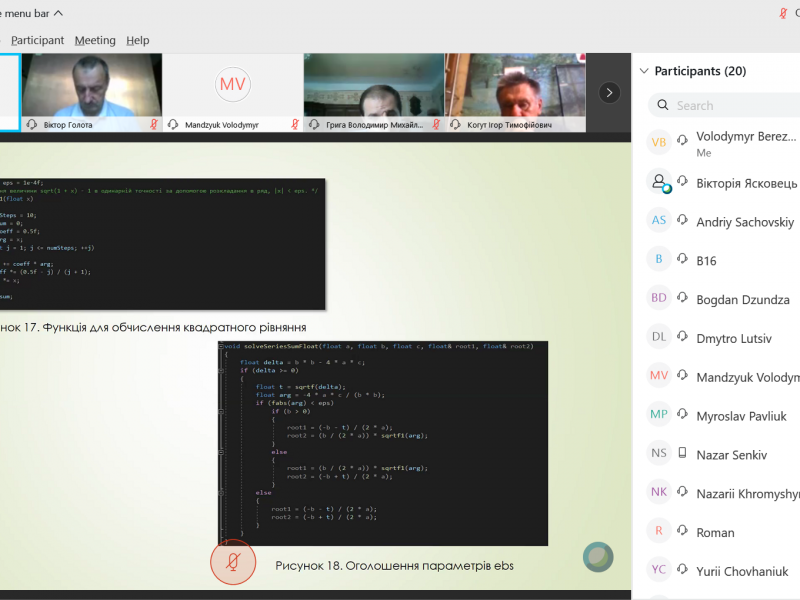This screenshot has height=600, width=800.
Task: Click the Webex Assistant circle icon
Action: pos(598,557)
